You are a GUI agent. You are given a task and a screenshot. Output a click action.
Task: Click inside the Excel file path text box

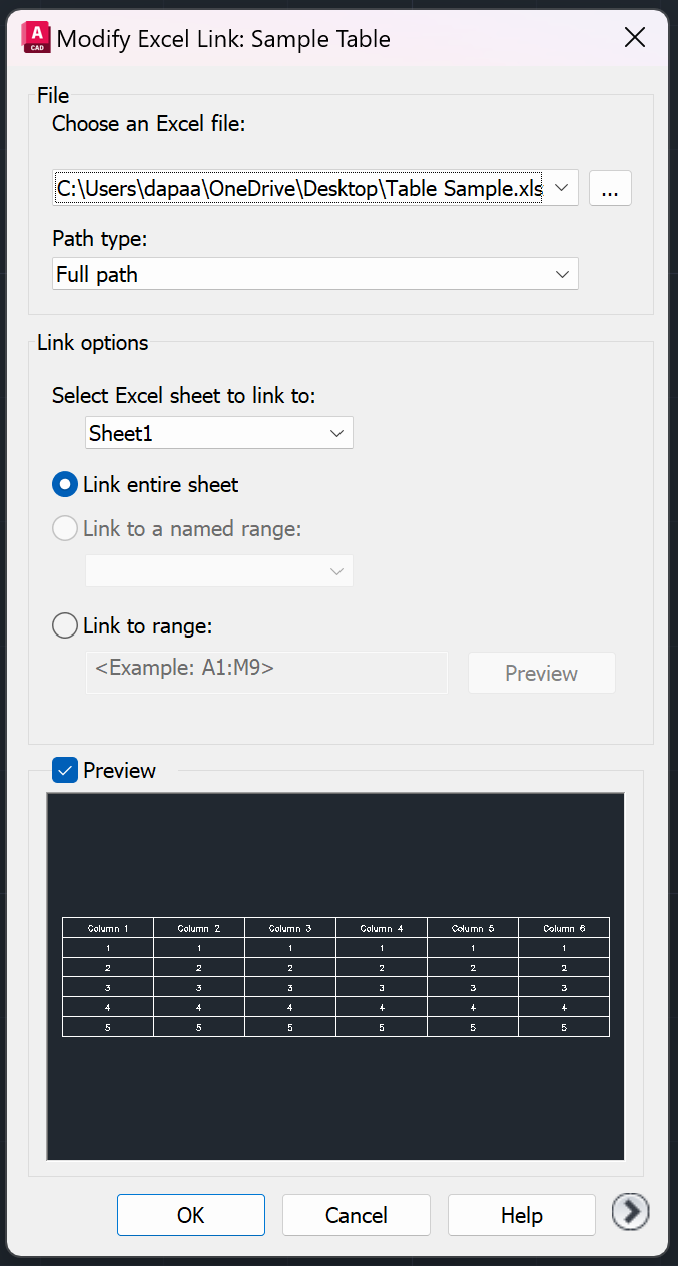pyautogui.click(x=298, y=188)
